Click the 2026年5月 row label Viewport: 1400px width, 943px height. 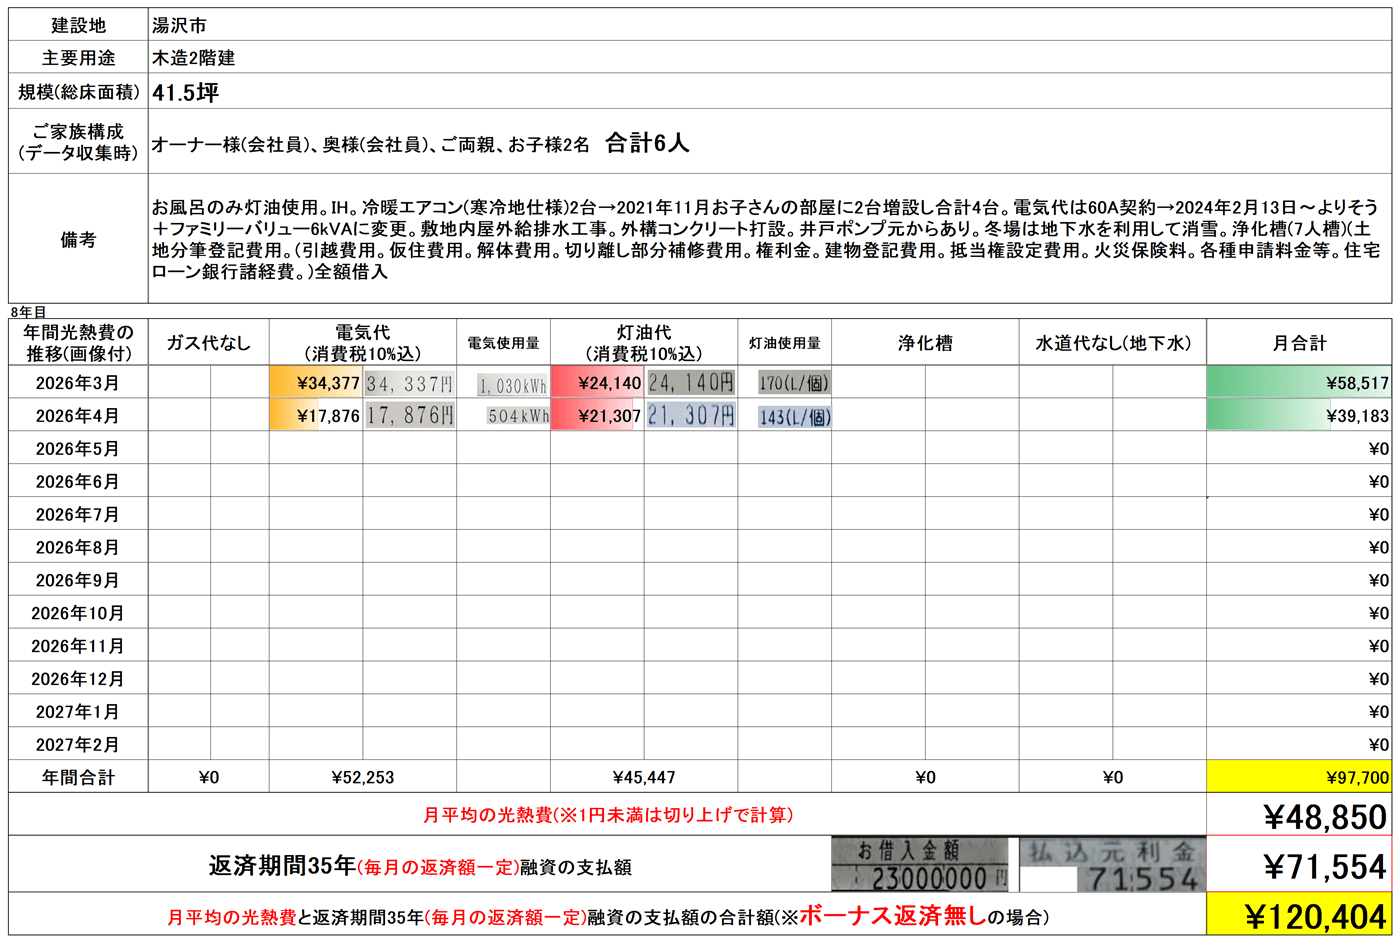[78, 449]
